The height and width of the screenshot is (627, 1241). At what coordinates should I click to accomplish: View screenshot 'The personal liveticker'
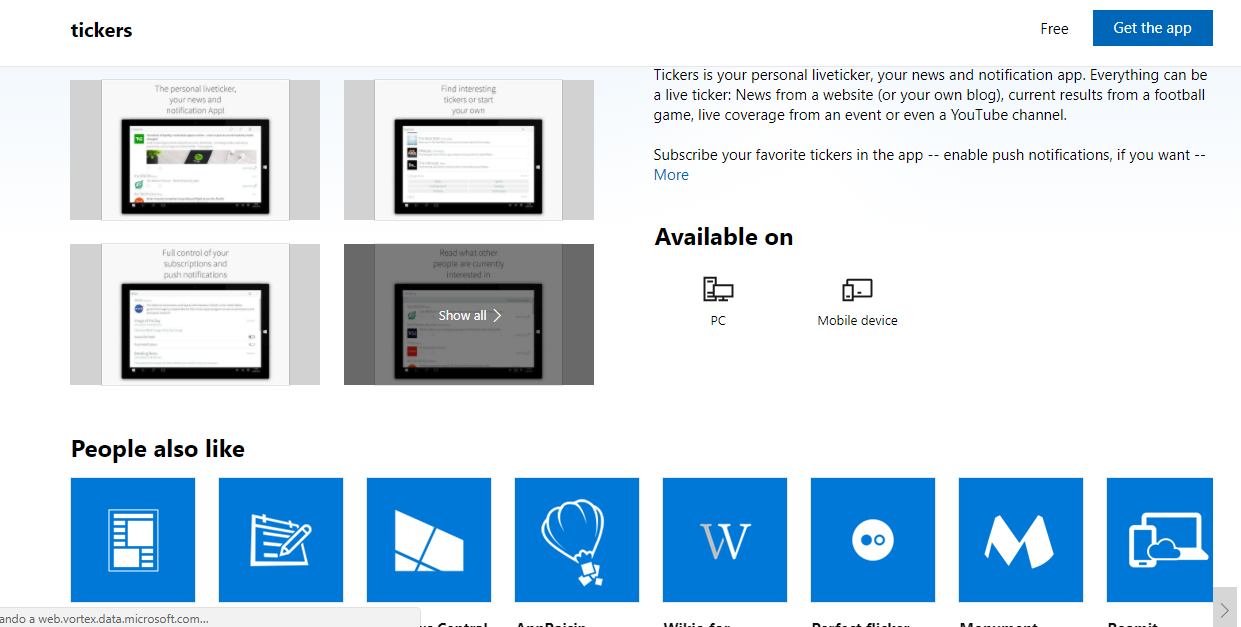(x=195, y=150)
